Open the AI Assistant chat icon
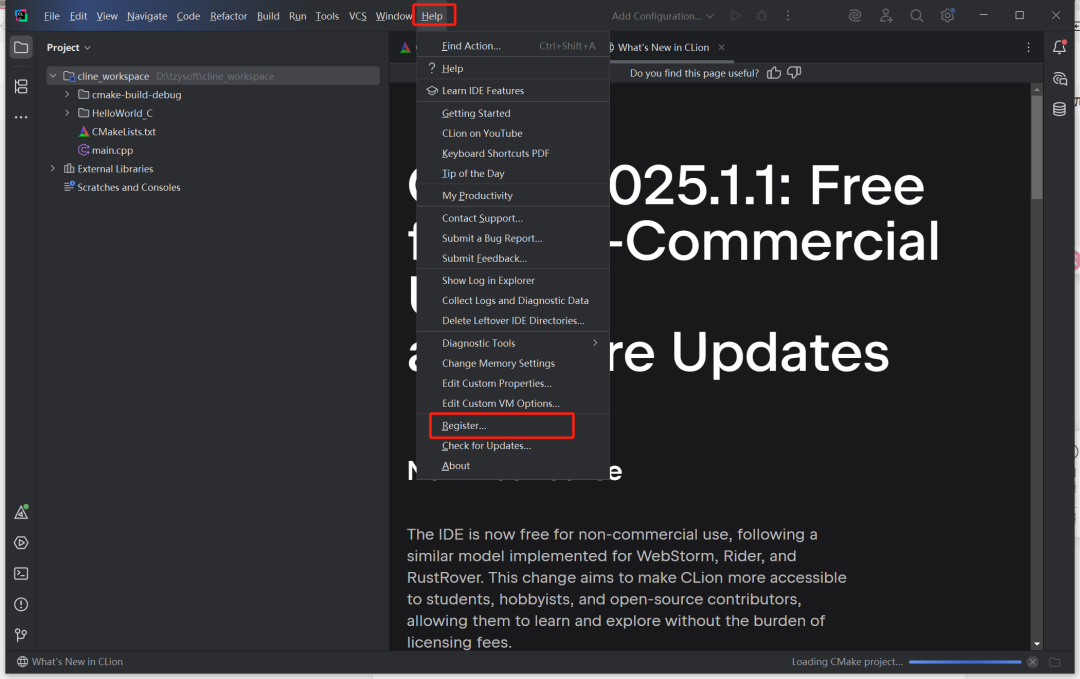The width and height of the screenshot is (1080, 679). pos(1059,79)
